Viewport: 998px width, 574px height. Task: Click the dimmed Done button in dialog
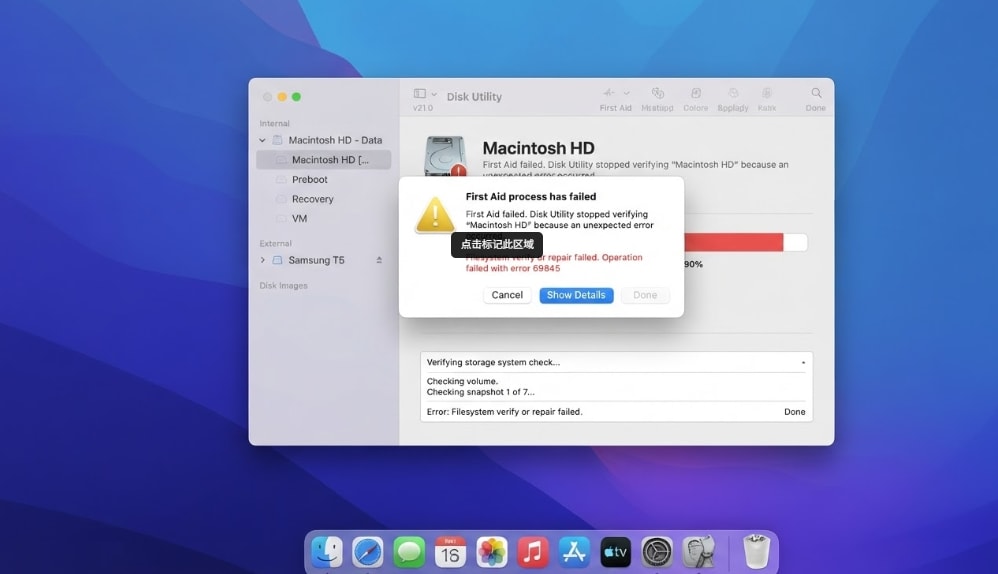tap(645, 295)
